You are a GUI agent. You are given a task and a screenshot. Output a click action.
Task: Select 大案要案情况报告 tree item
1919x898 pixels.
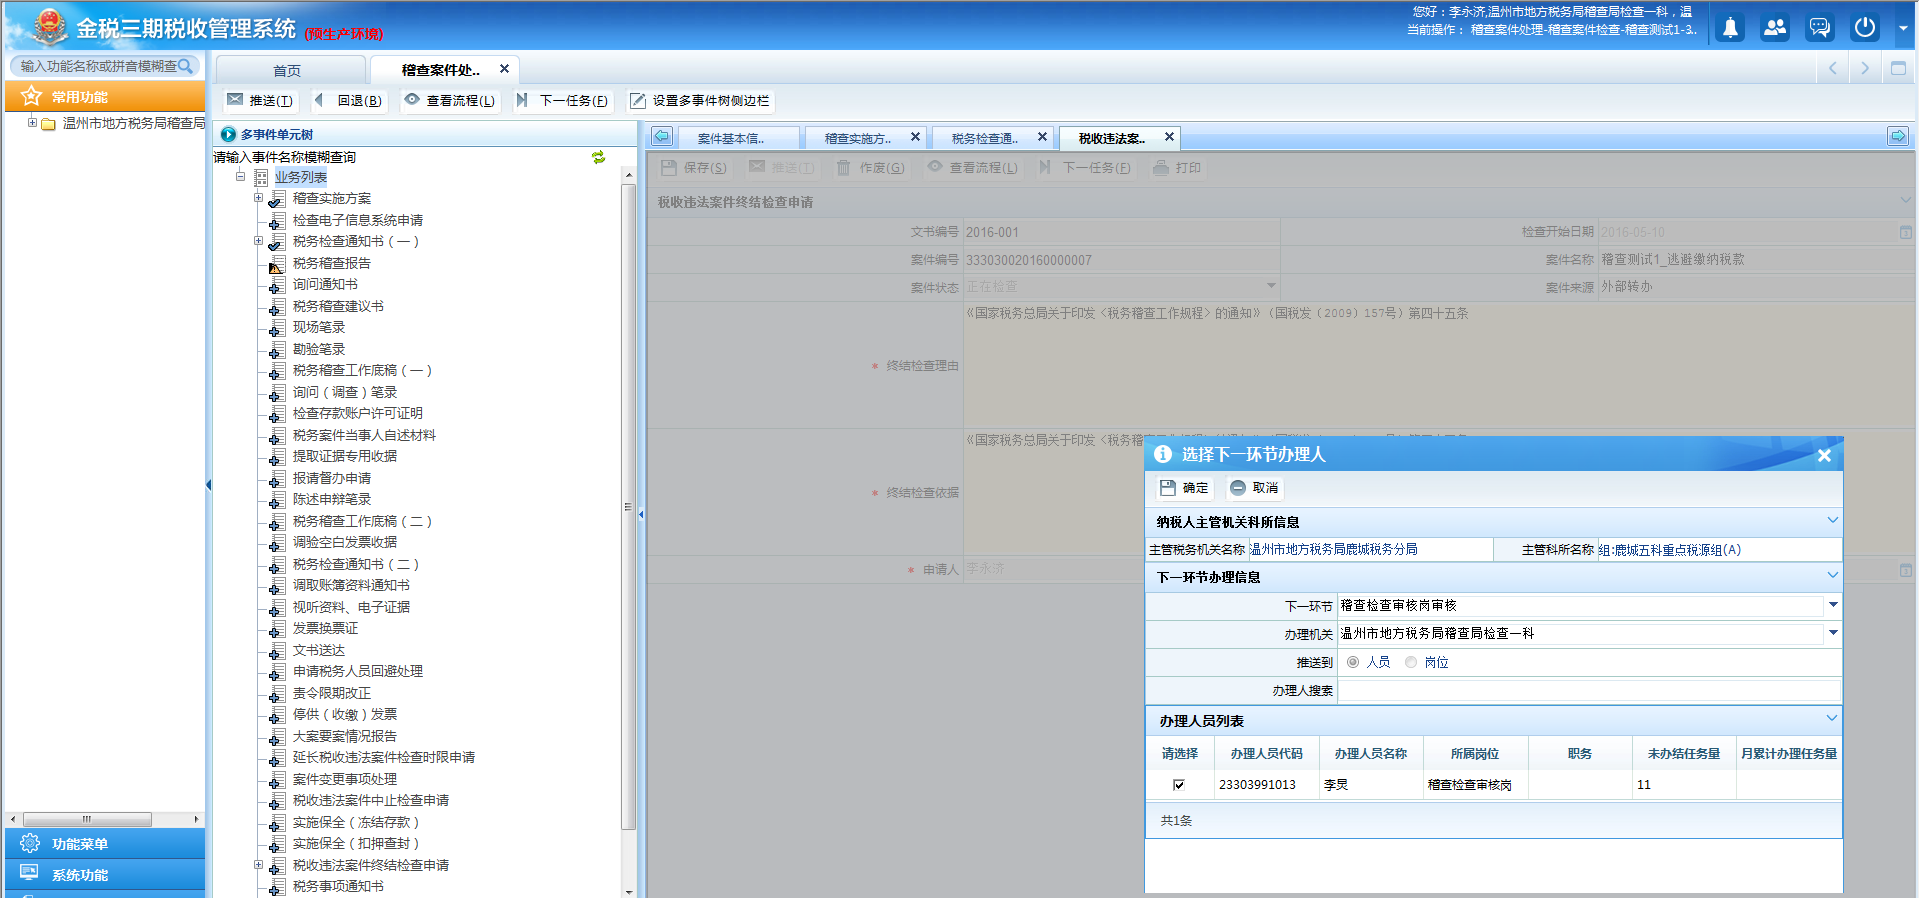click(344, 736)
